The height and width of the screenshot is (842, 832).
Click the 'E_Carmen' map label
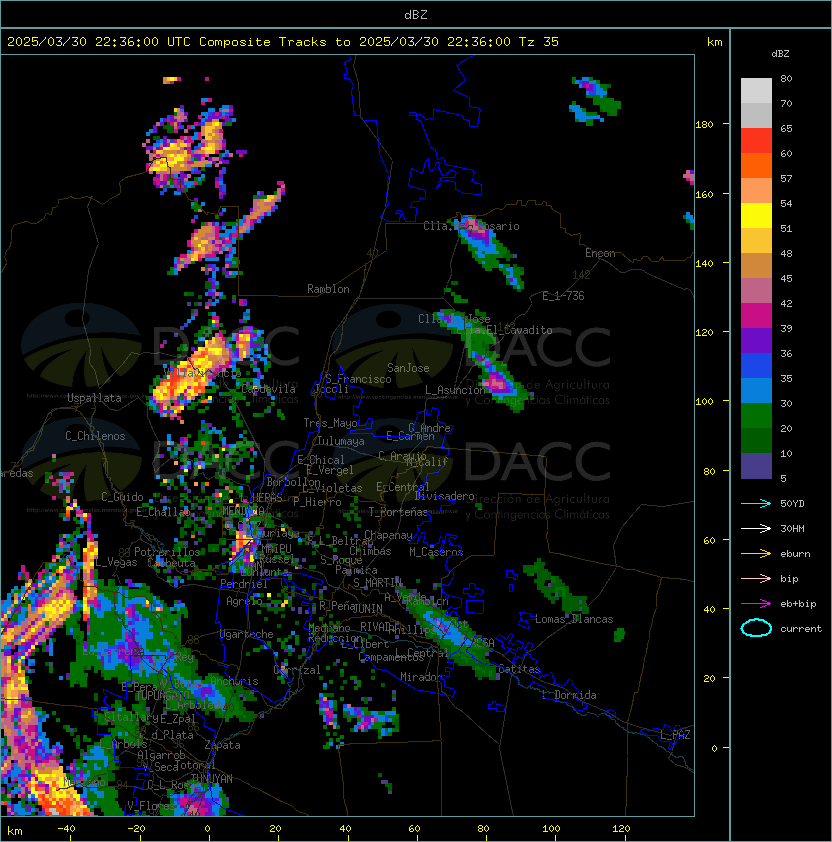[410, 435]
